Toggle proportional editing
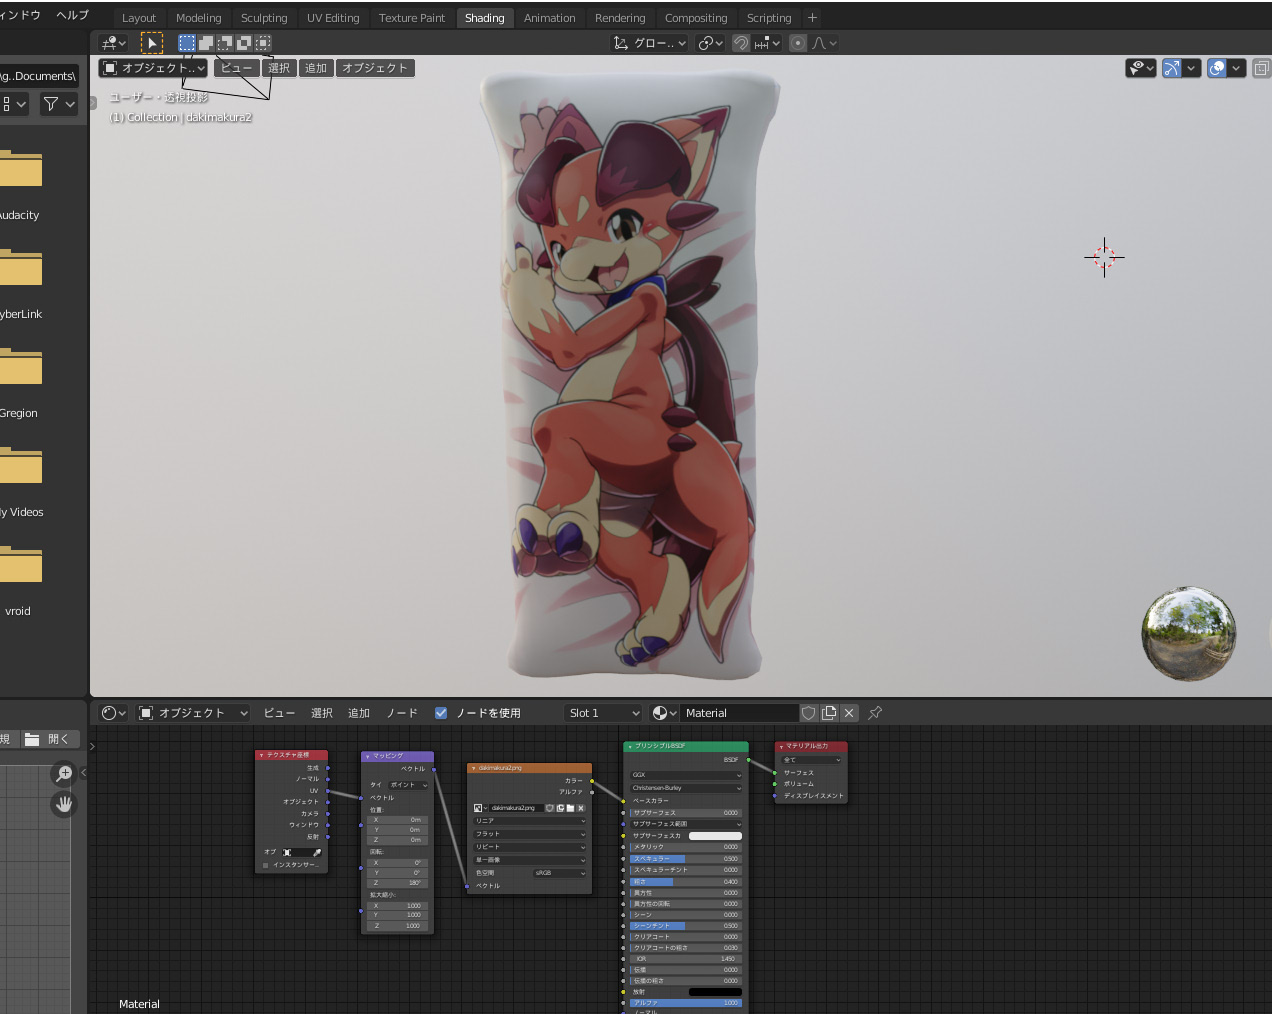Screen dimensions: 1272x1014 tap(798, 43)
